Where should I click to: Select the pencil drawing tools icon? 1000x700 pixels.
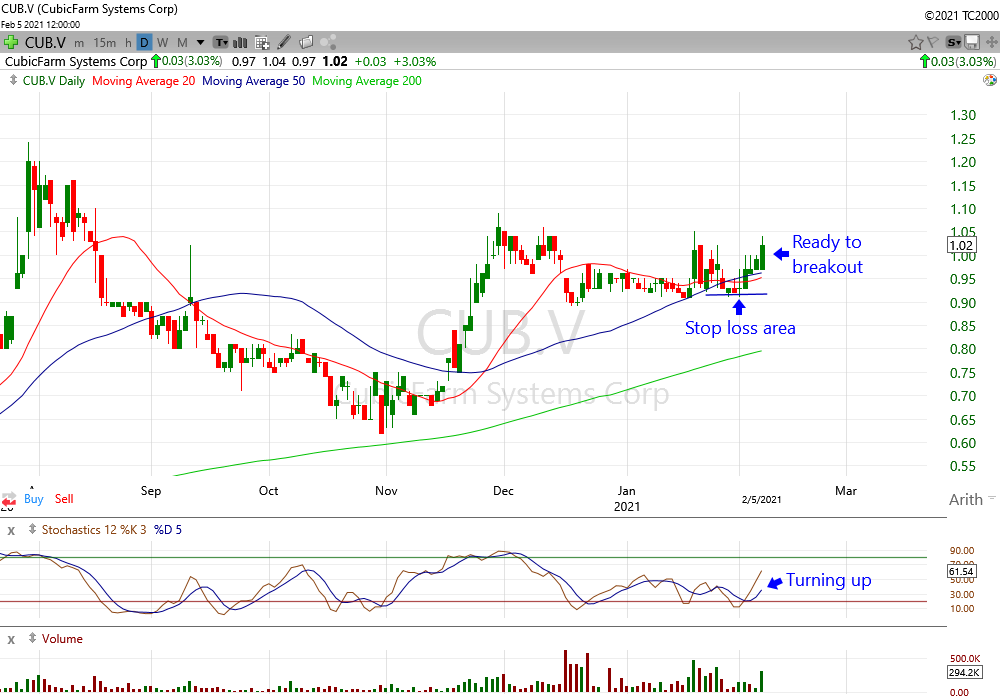pyautogui.click(x=284, y=42)
